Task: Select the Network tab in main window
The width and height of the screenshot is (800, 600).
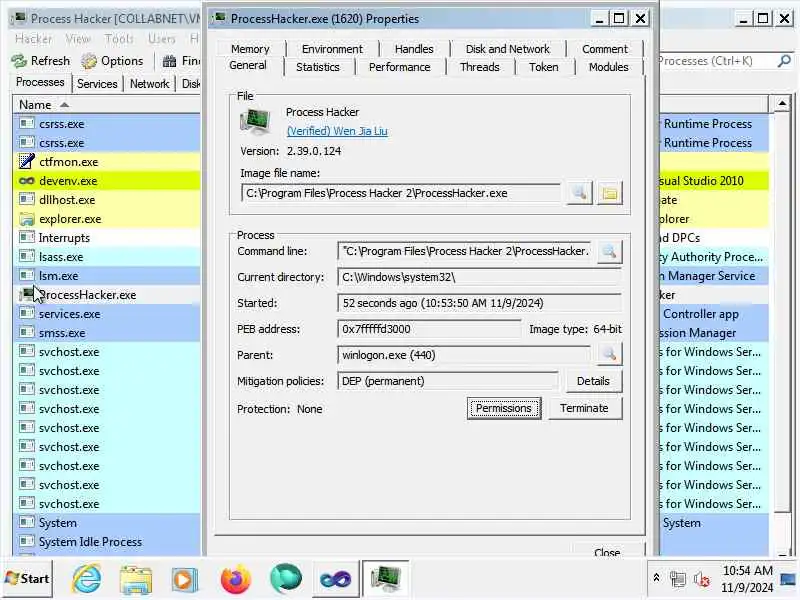Action: [149, 84]
